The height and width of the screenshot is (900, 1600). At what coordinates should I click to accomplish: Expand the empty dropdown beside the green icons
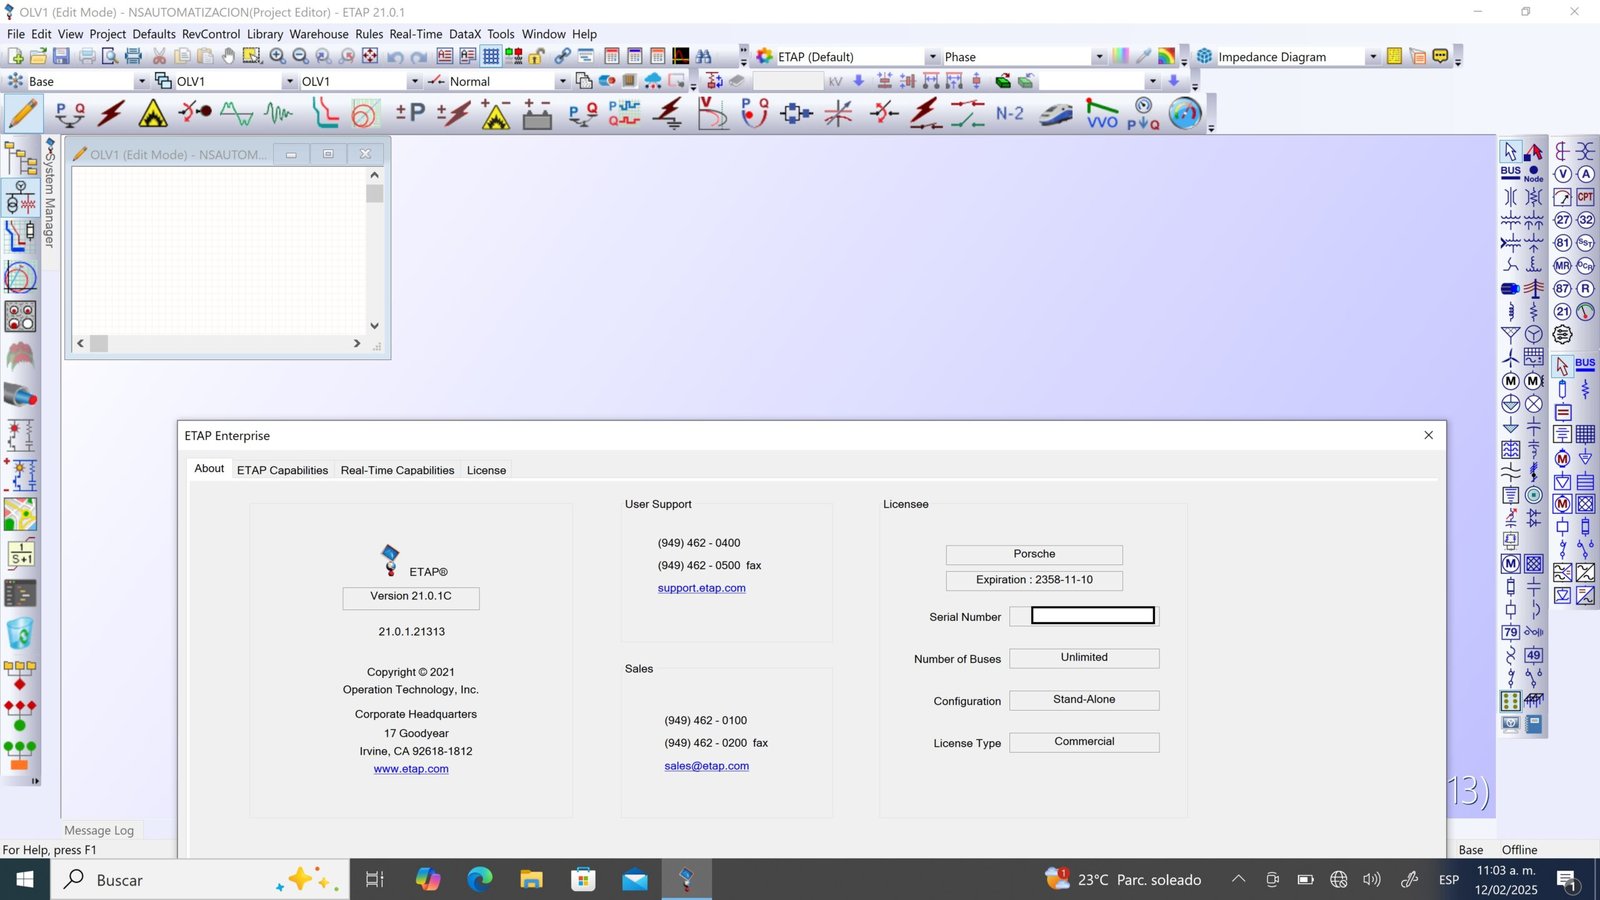pyautogui.click(x=1152, y=81)
